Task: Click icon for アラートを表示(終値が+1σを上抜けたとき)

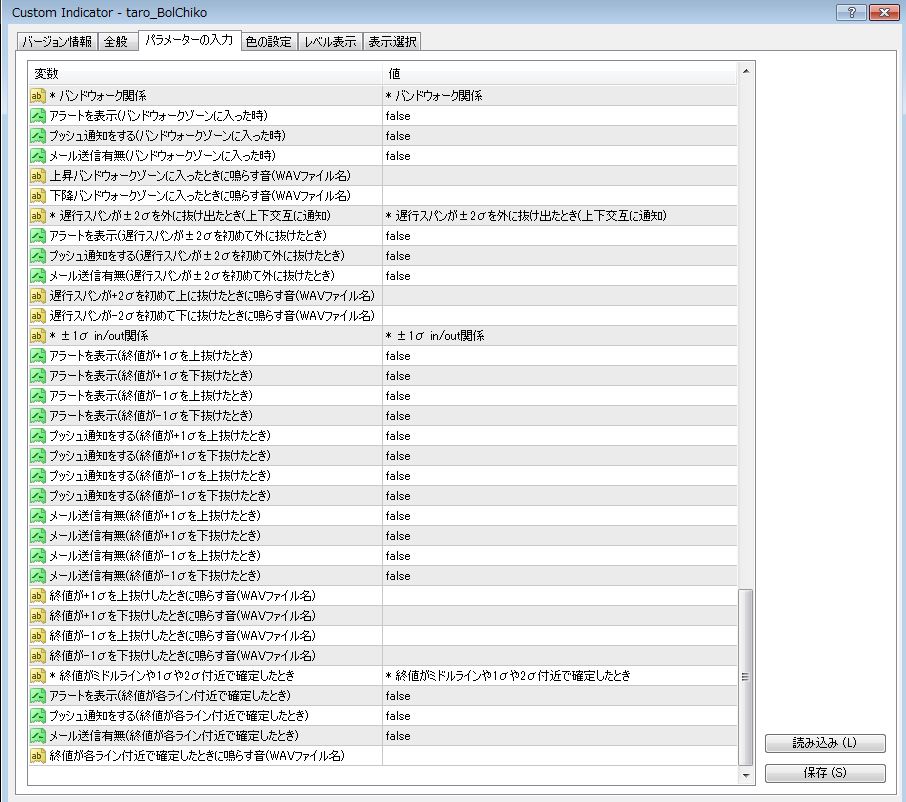Action: (38, 356)
